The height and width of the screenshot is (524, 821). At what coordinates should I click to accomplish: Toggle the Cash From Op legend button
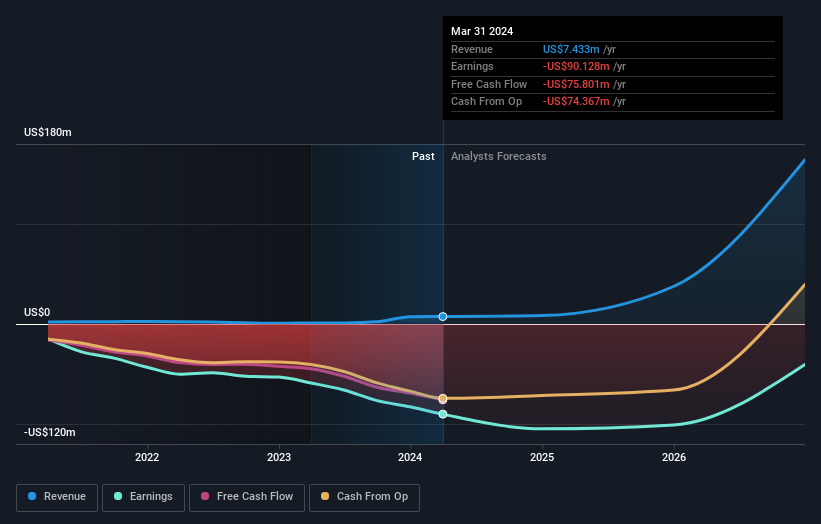(x=364, y=497)
